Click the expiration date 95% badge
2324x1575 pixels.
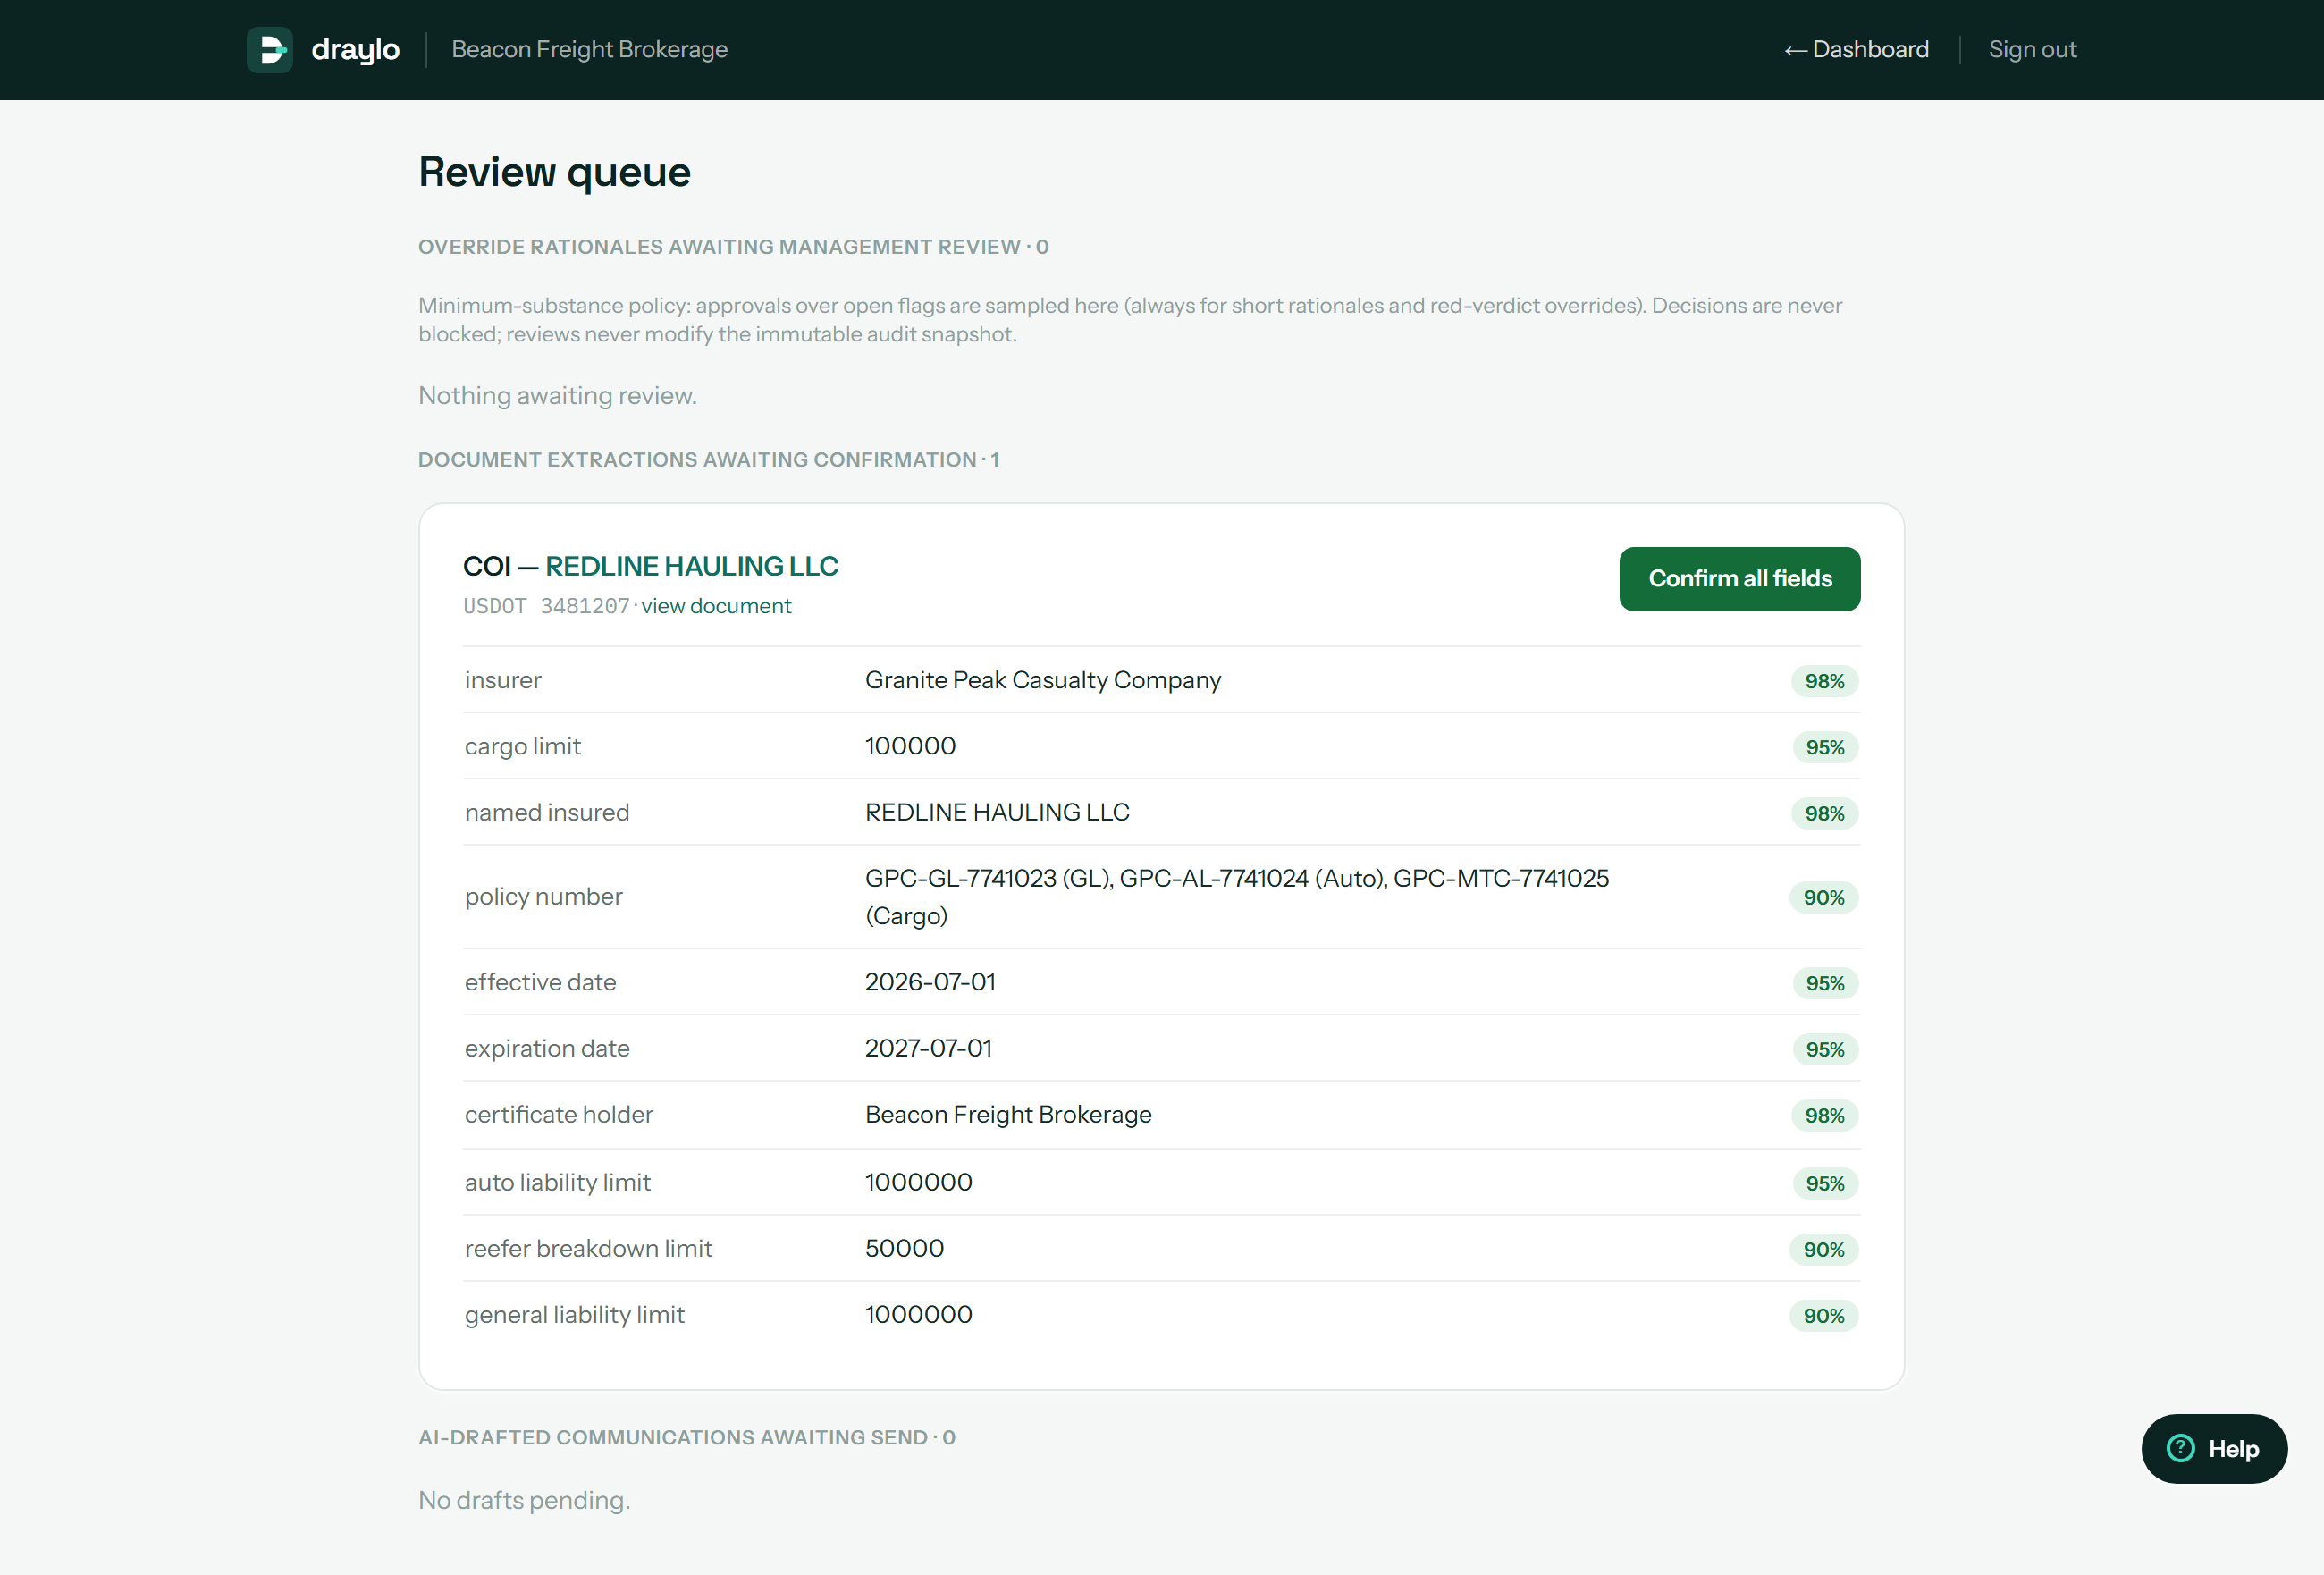1824,1049
